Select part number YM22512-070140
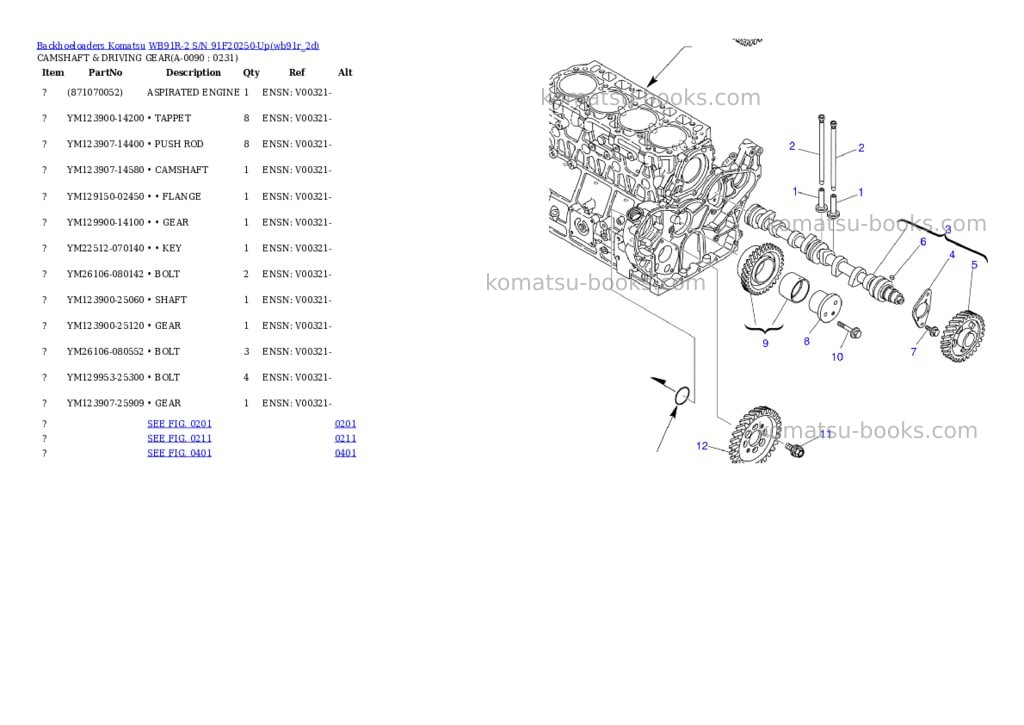The image size is (1024, 725). 105,248
